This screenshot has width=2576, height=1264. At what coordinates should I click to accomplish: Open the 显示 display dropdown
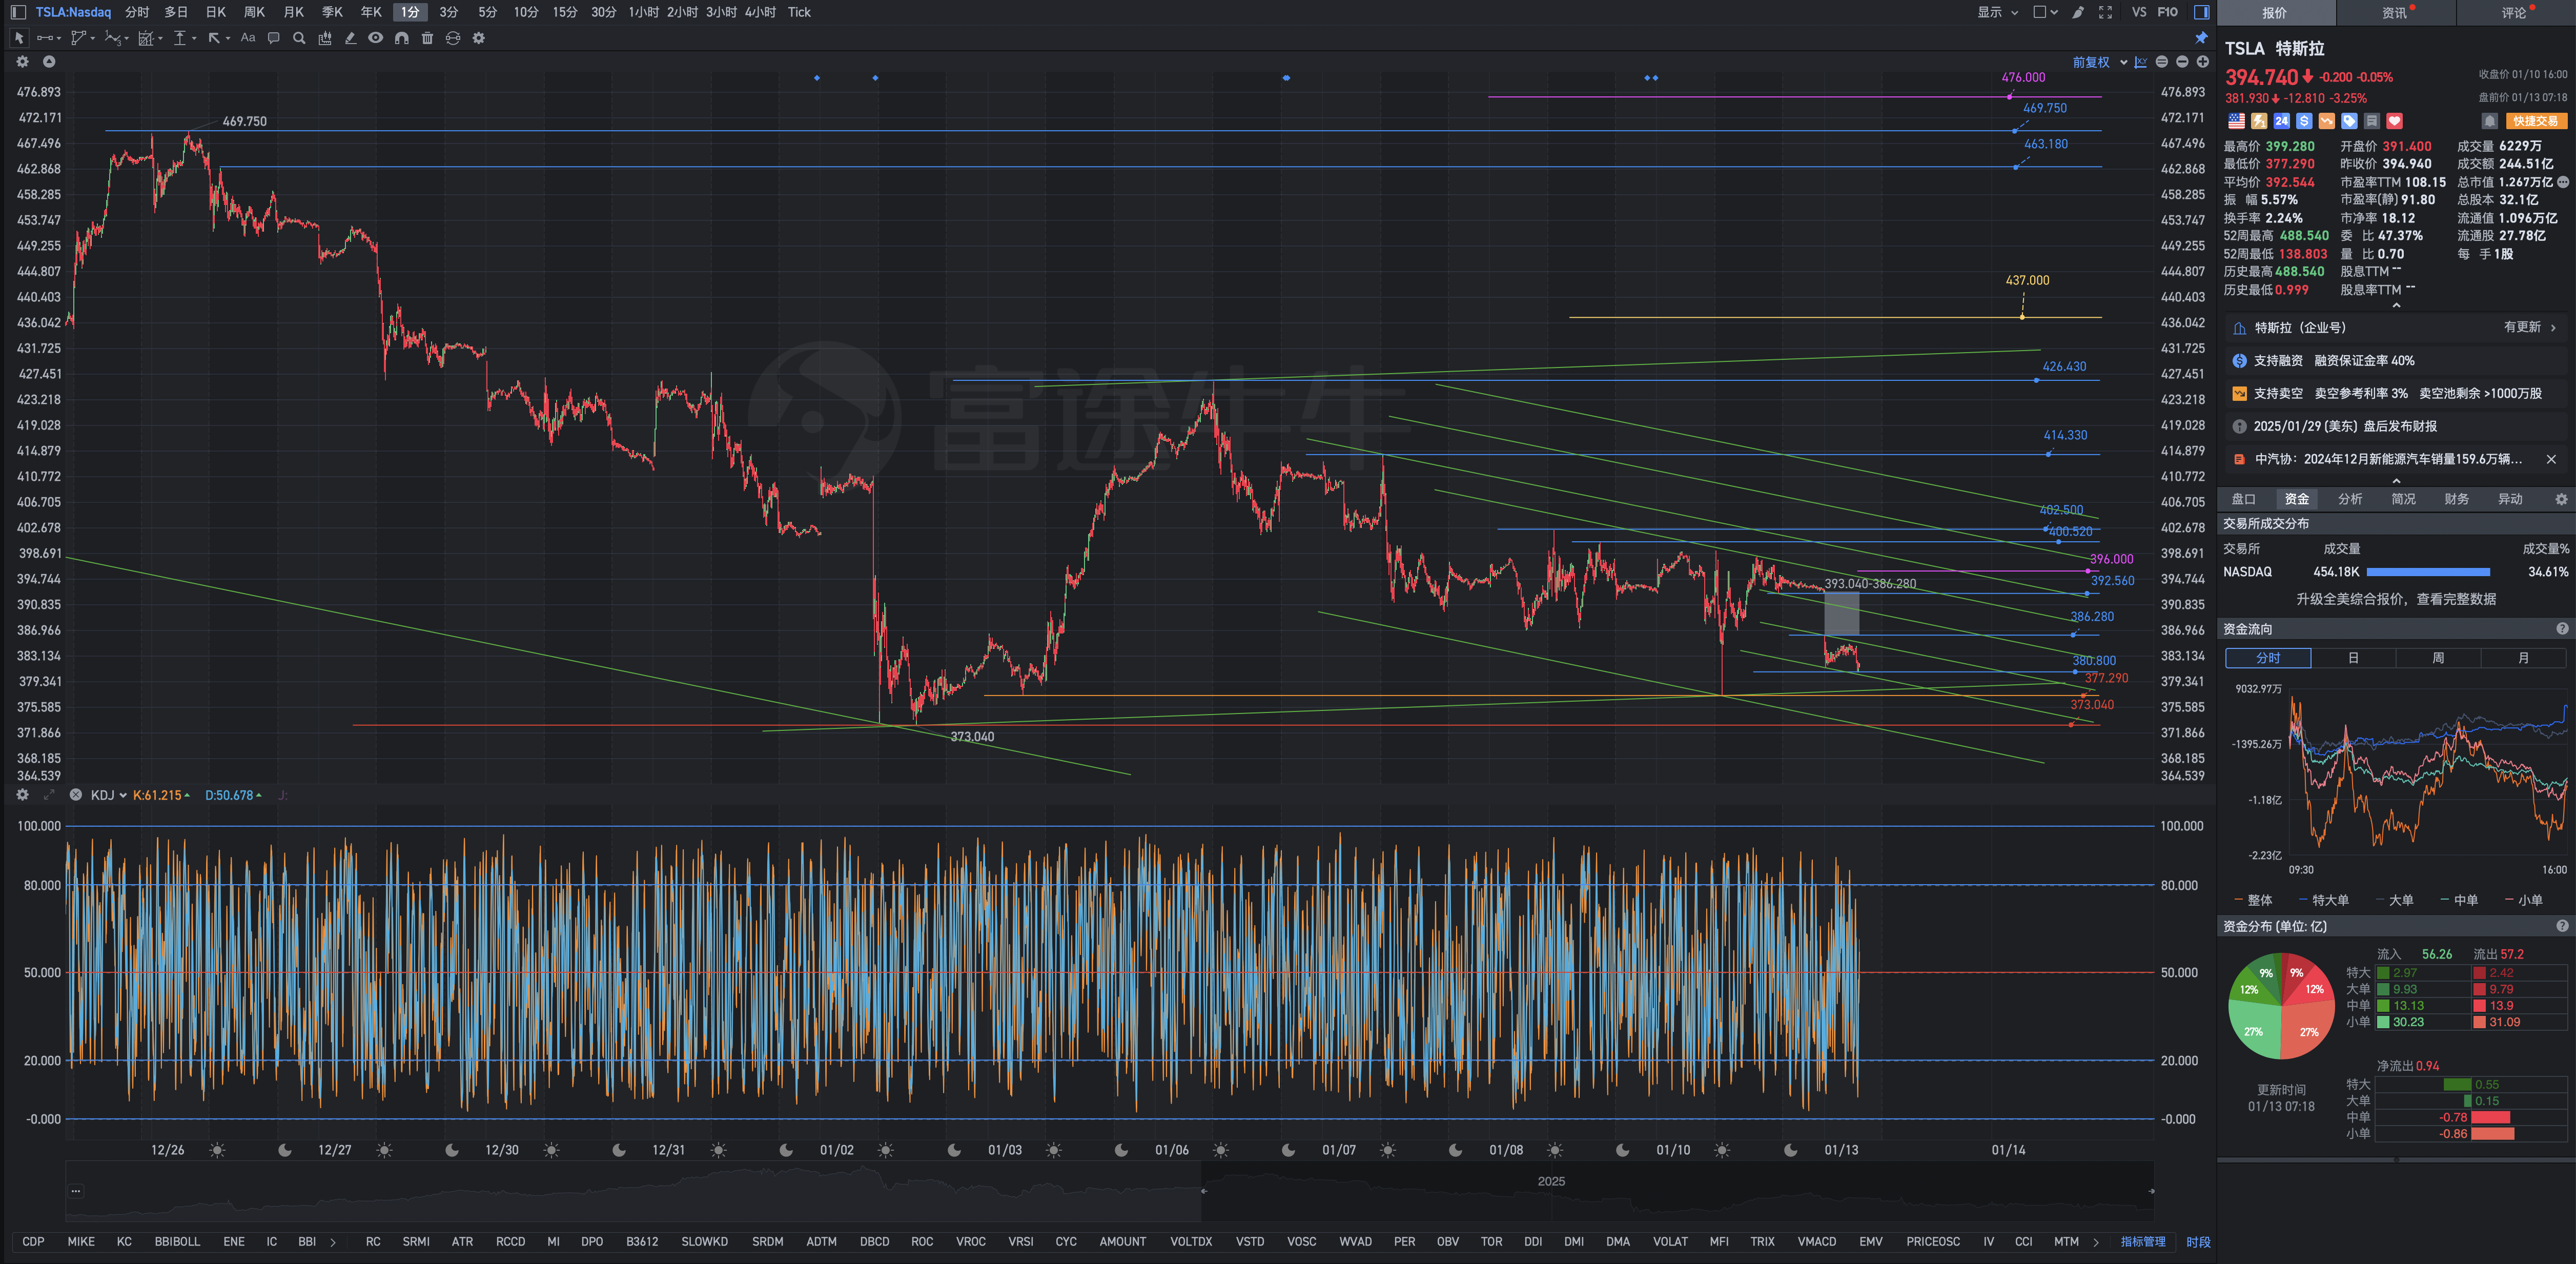pyautogui.click(x=1997, y=12)
